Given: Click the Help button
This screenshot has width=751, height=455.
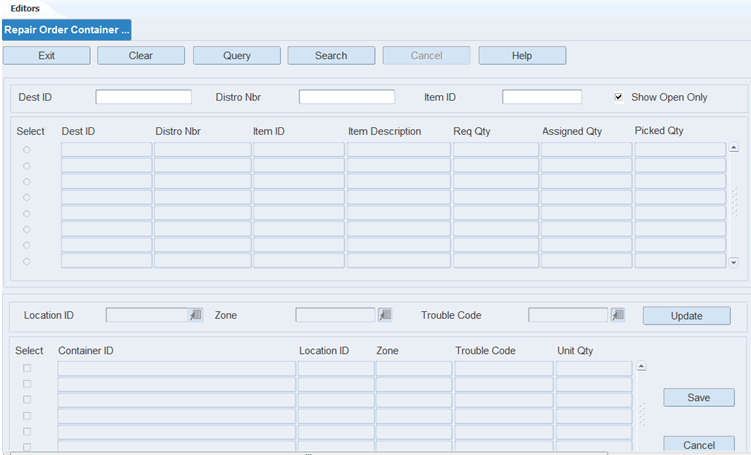Looking at the screenshot, I should tap(522, 56).
